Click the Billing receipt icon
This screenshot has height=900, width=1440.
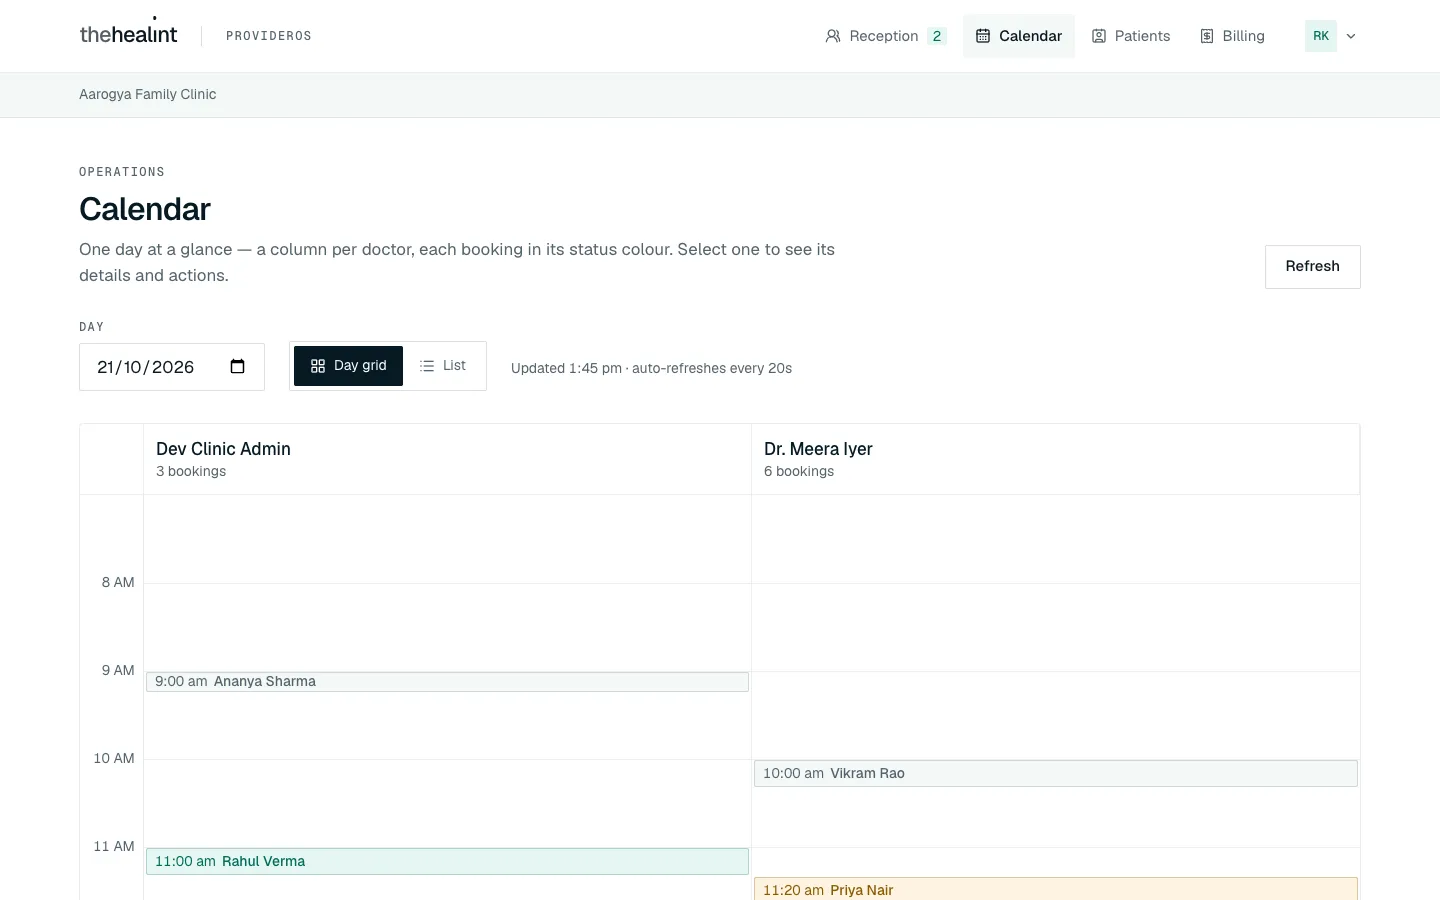1207,36
